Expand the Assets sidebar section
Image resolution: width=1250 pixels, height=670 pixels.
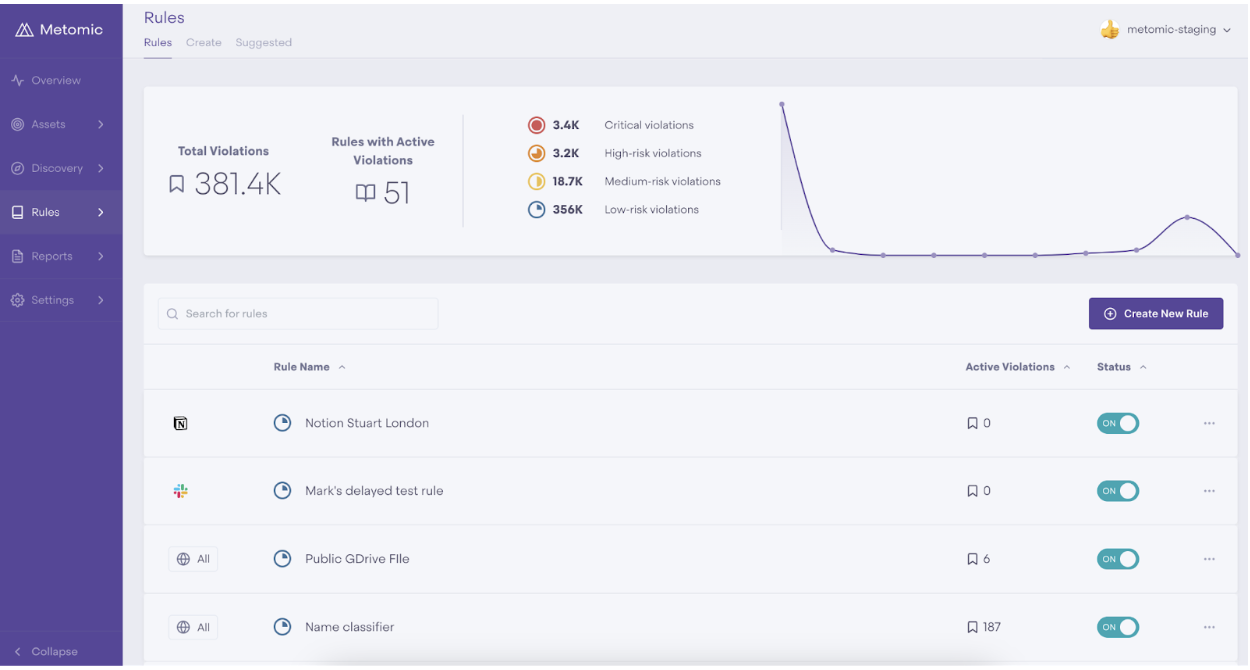pyautogui.click(x=61, y=124)
